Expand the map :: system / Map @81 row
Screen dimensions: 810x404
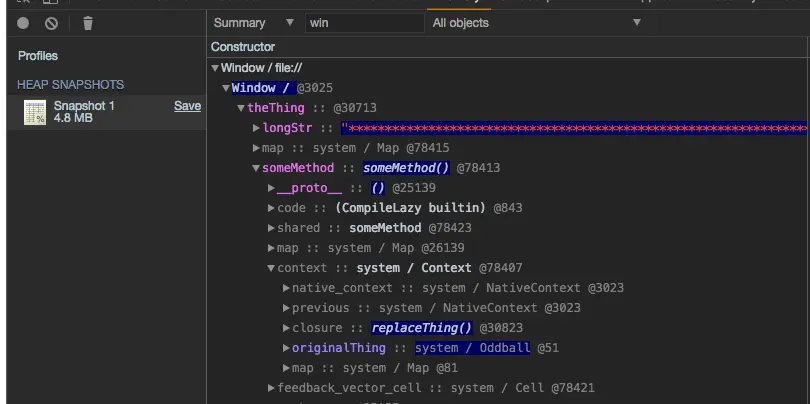[x=286, y=368]
